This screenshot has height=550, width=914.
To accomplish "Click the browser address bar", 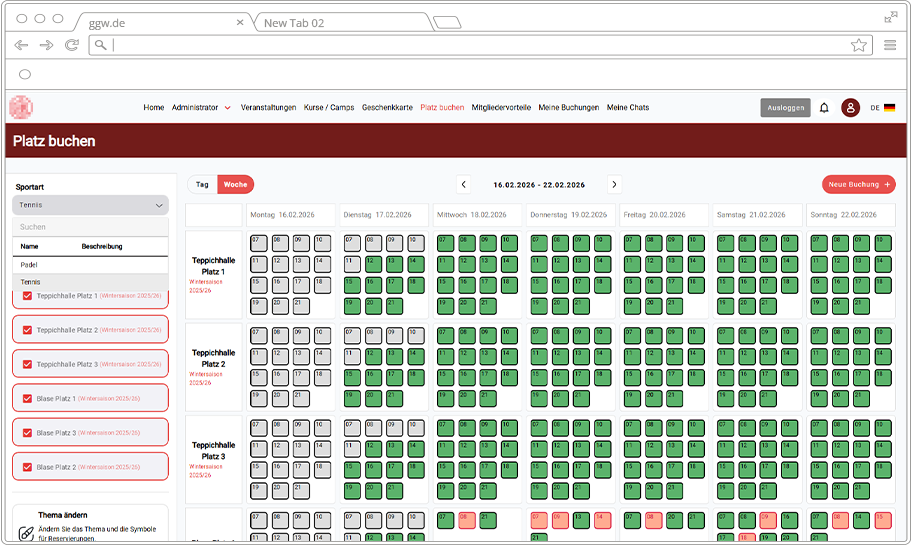I will 480,45.
